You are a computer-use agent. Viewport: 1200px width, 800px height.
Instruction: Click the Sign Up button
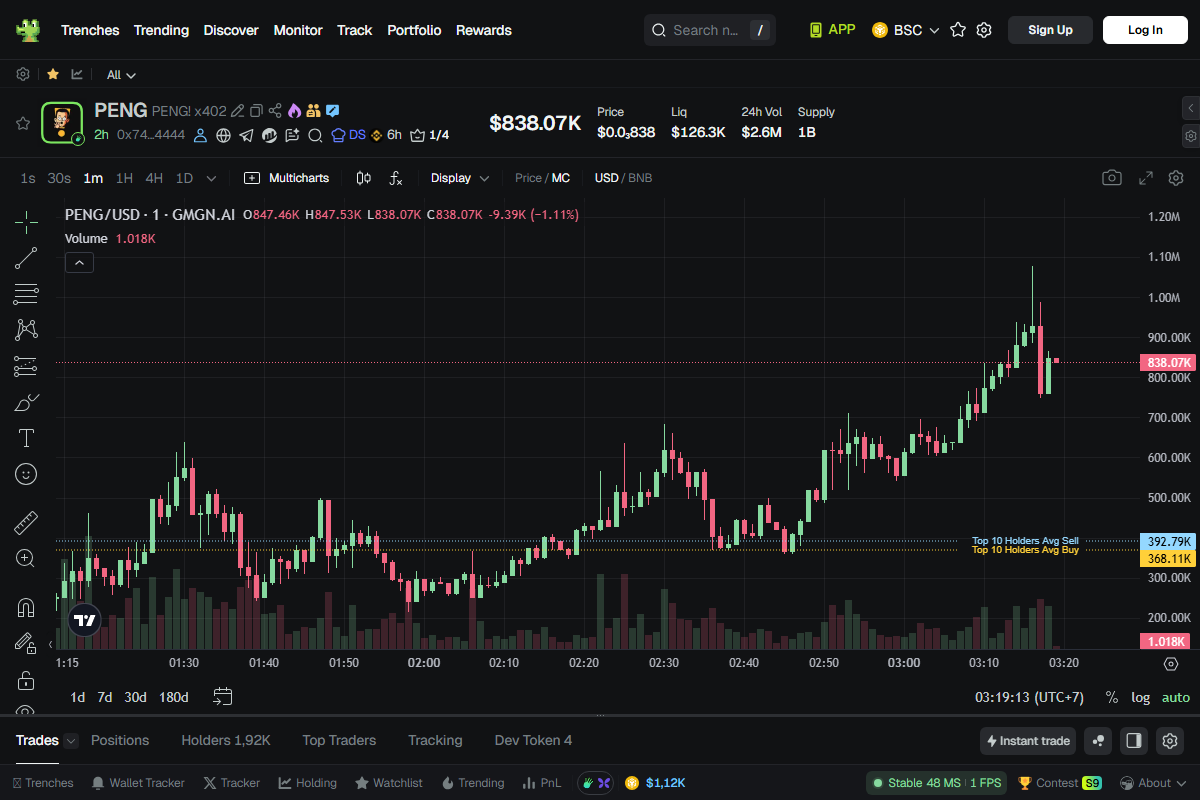pos(1050,30)
